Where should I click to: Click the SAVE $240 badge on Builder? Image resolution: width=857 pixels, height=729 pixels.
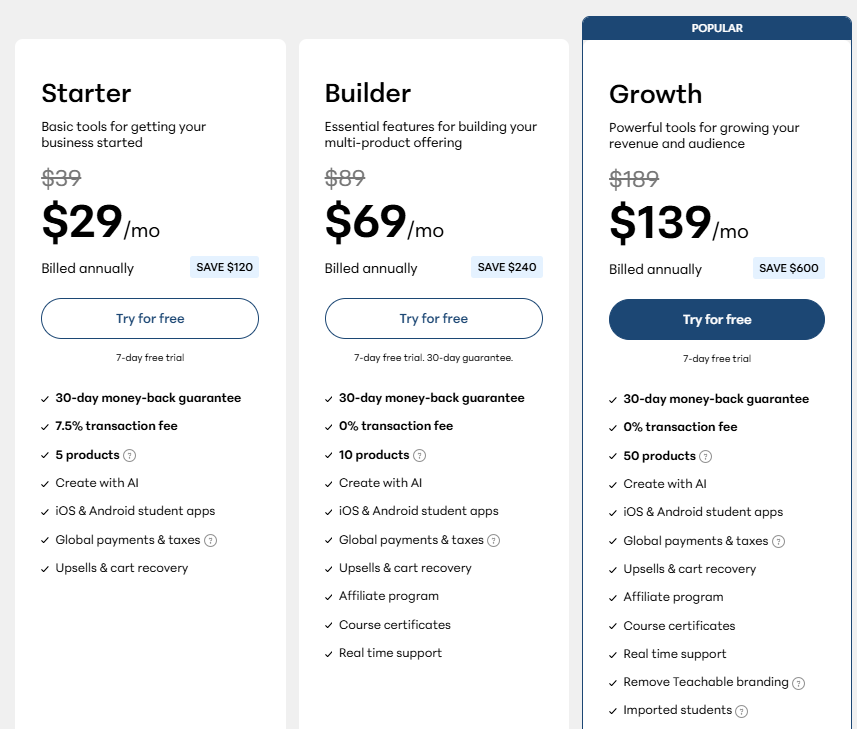[x=509, y=267]
